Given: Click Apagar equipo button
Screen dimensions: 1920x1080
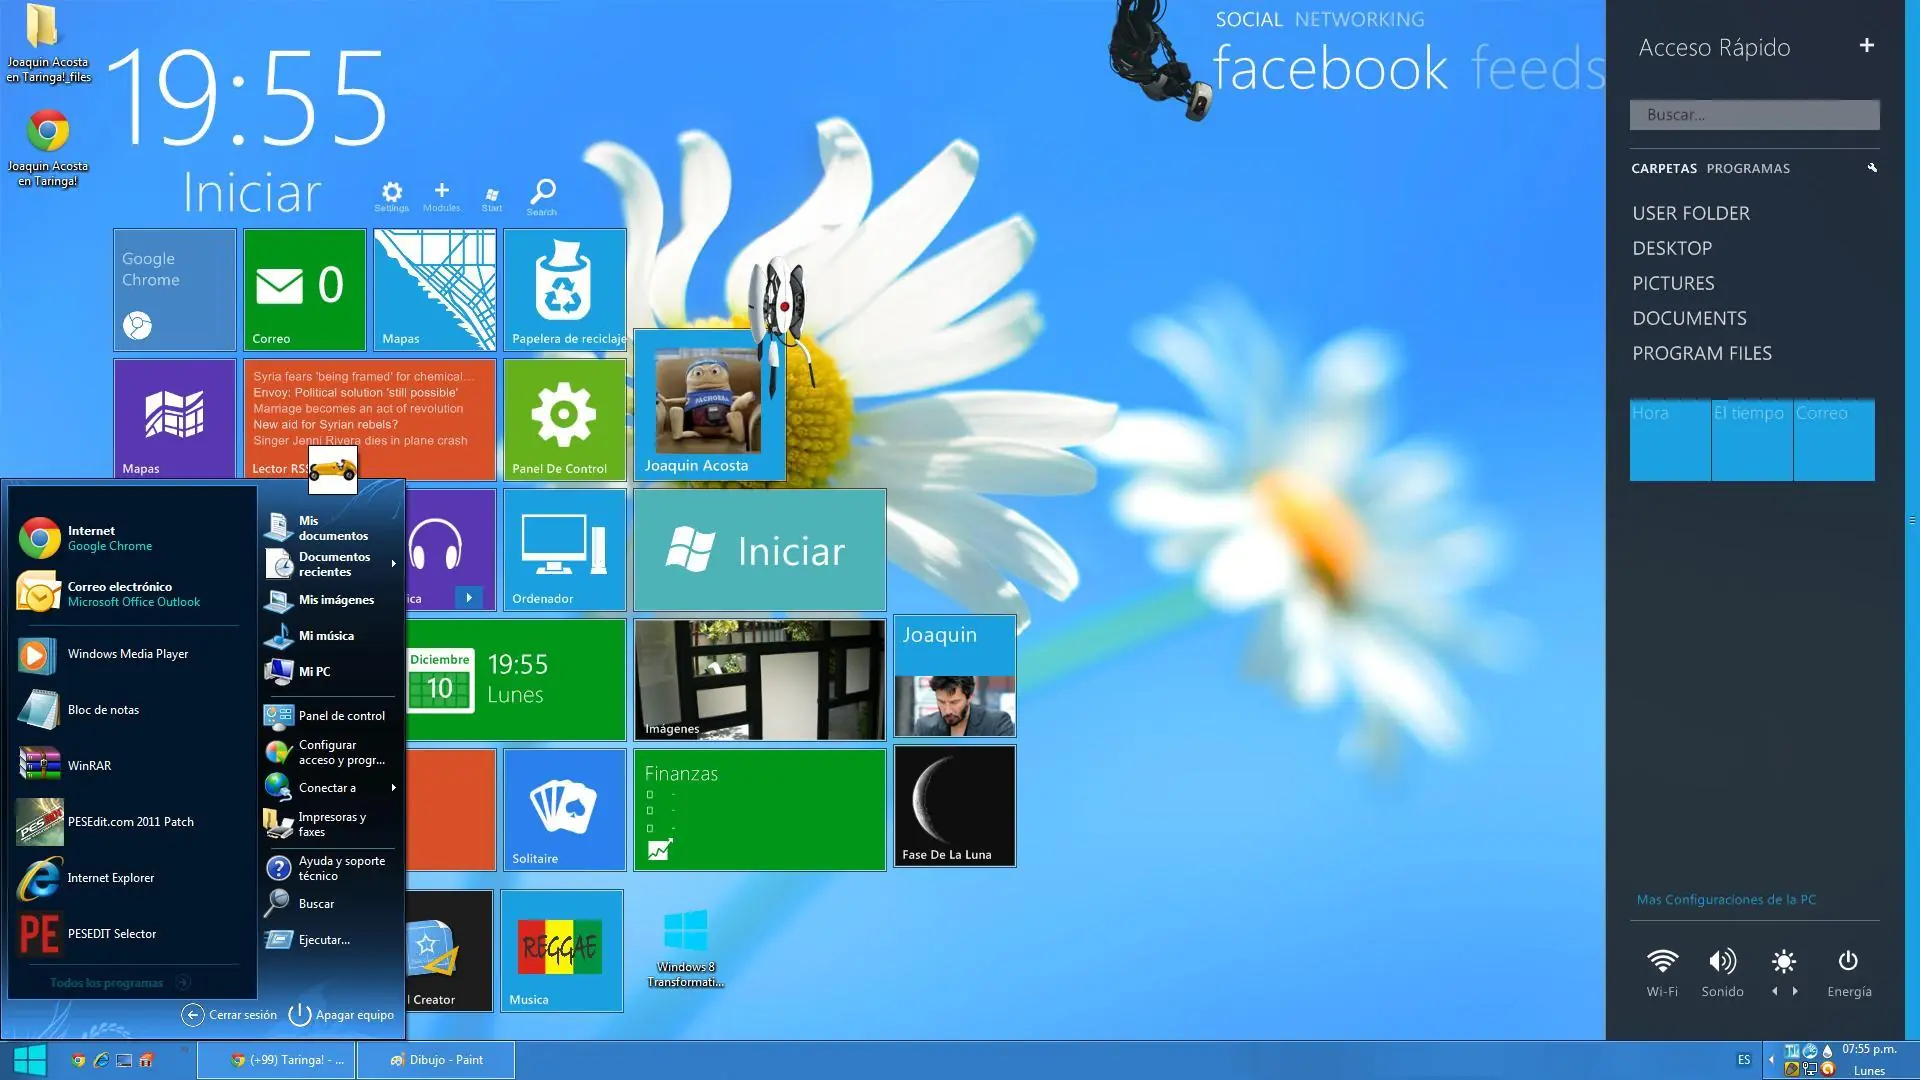Looking at the screenshot, I should (x=341, y=1015).
